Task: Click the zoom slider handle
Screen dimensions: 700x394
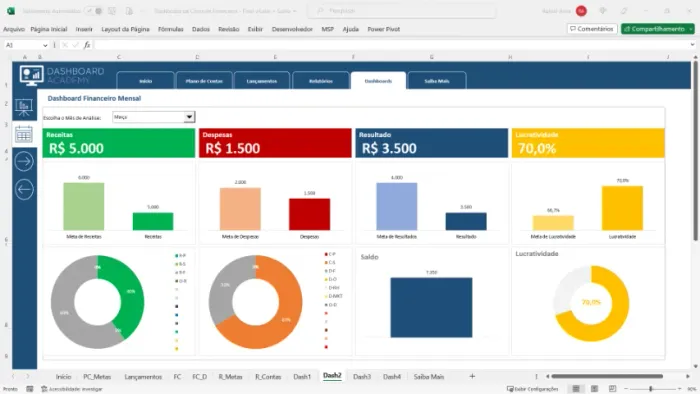Action: pyautogui.click(x=651, y=389)
